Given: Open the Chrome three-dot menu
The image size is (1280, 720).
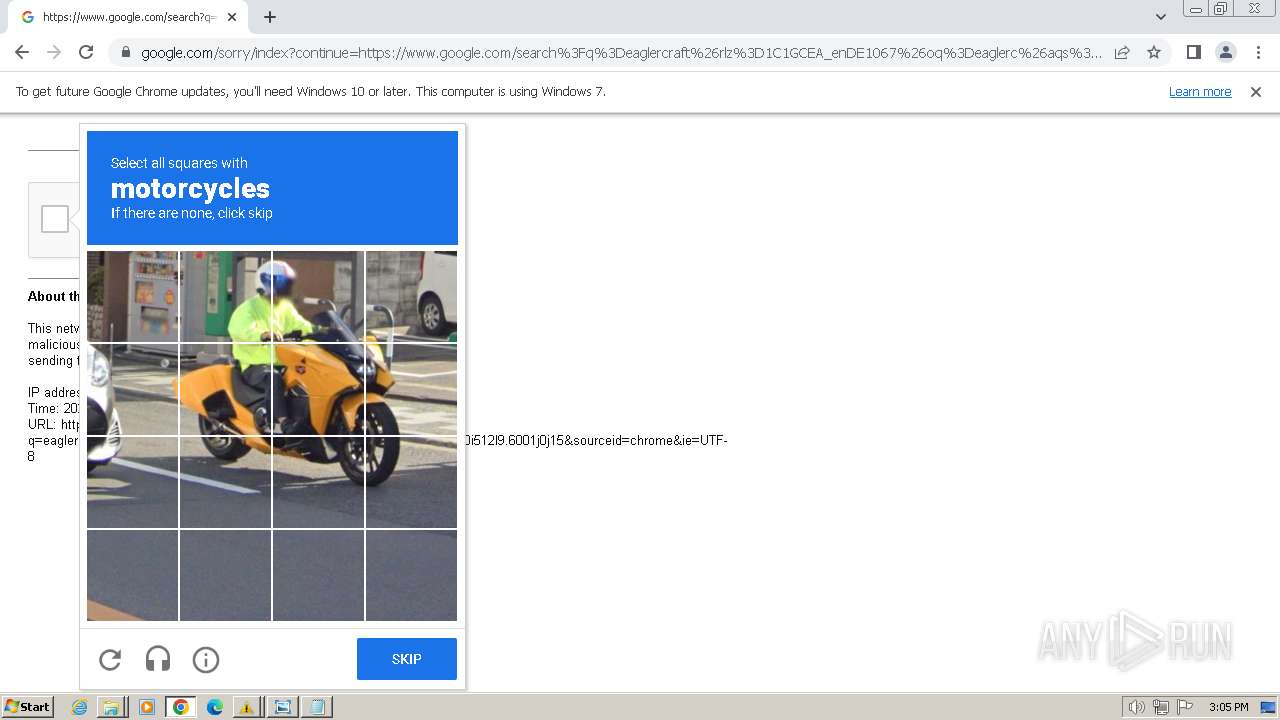Looking at the screenshot, I should tap(1258, 52).
